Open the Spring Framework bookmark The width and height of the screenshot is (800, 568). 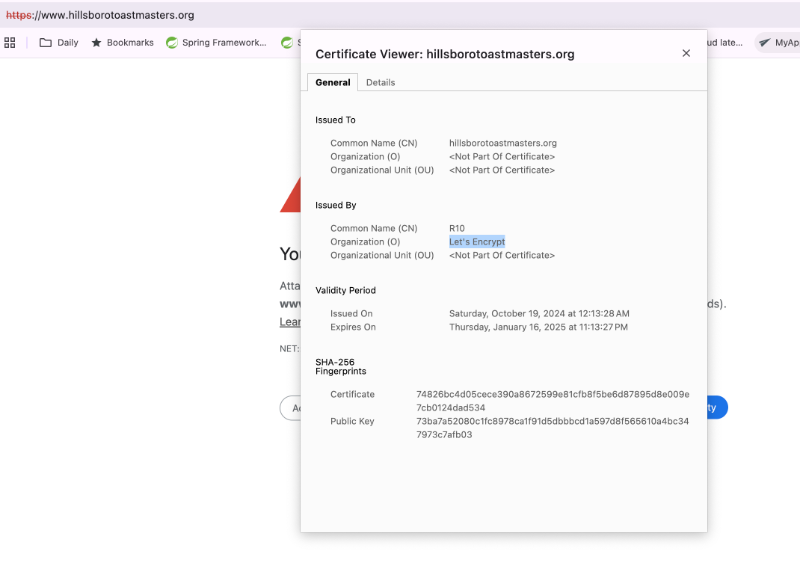click(x=216, y=43)
